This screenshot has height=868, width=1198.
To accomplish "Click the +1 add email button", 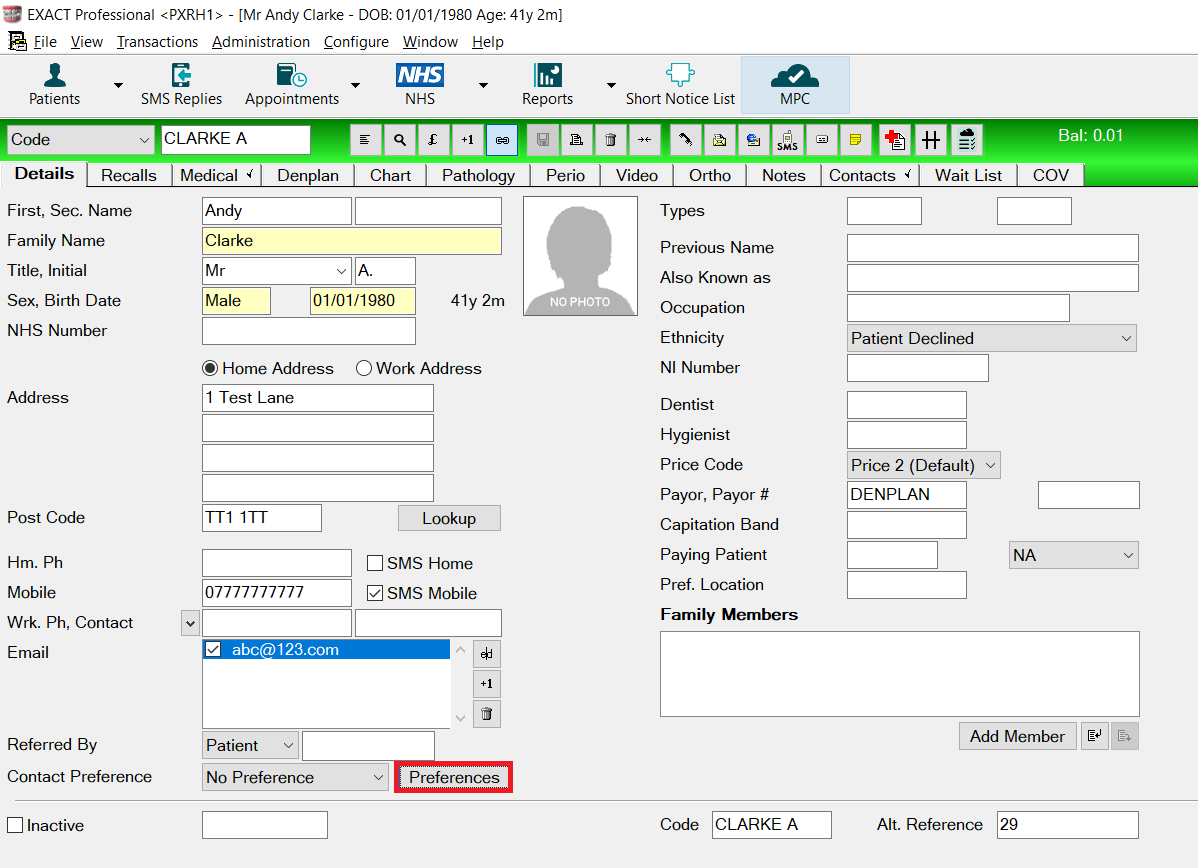I will 487,684.
